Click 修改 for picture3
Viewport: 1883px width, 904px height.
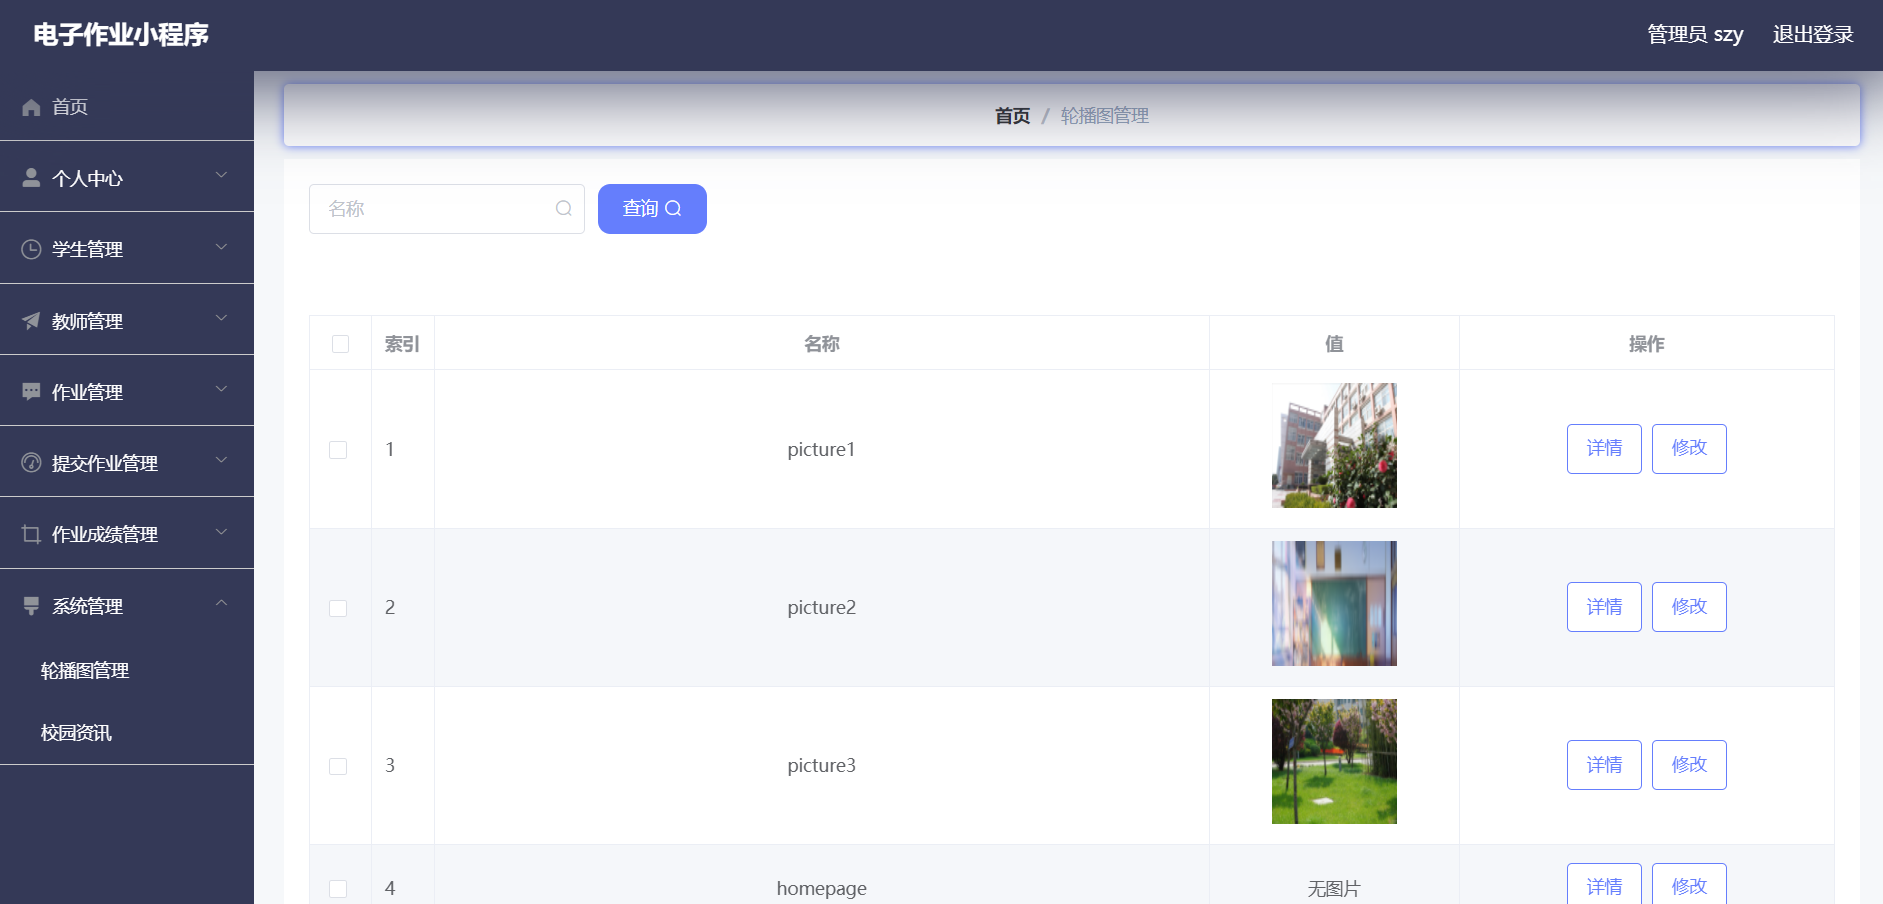(x=1689, y=765)
